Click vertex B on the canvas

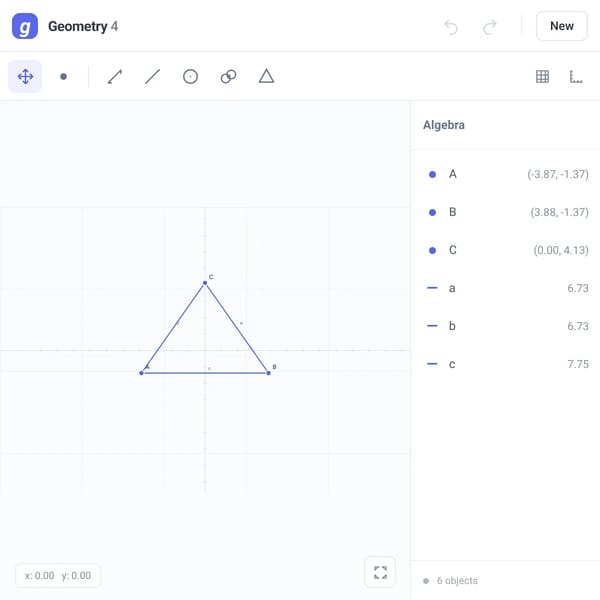pos(268,373)
